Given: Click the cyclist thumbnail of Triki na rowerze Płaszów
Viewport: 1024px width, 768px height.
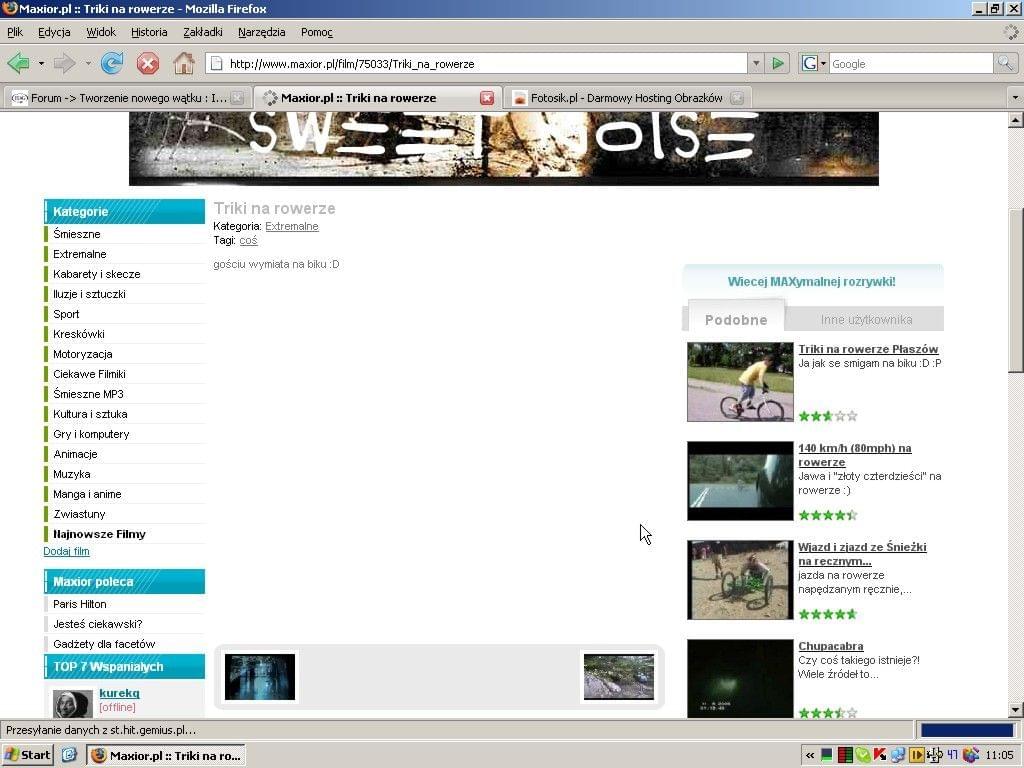Looking at the screenshot, I should (x=740, y=382).
